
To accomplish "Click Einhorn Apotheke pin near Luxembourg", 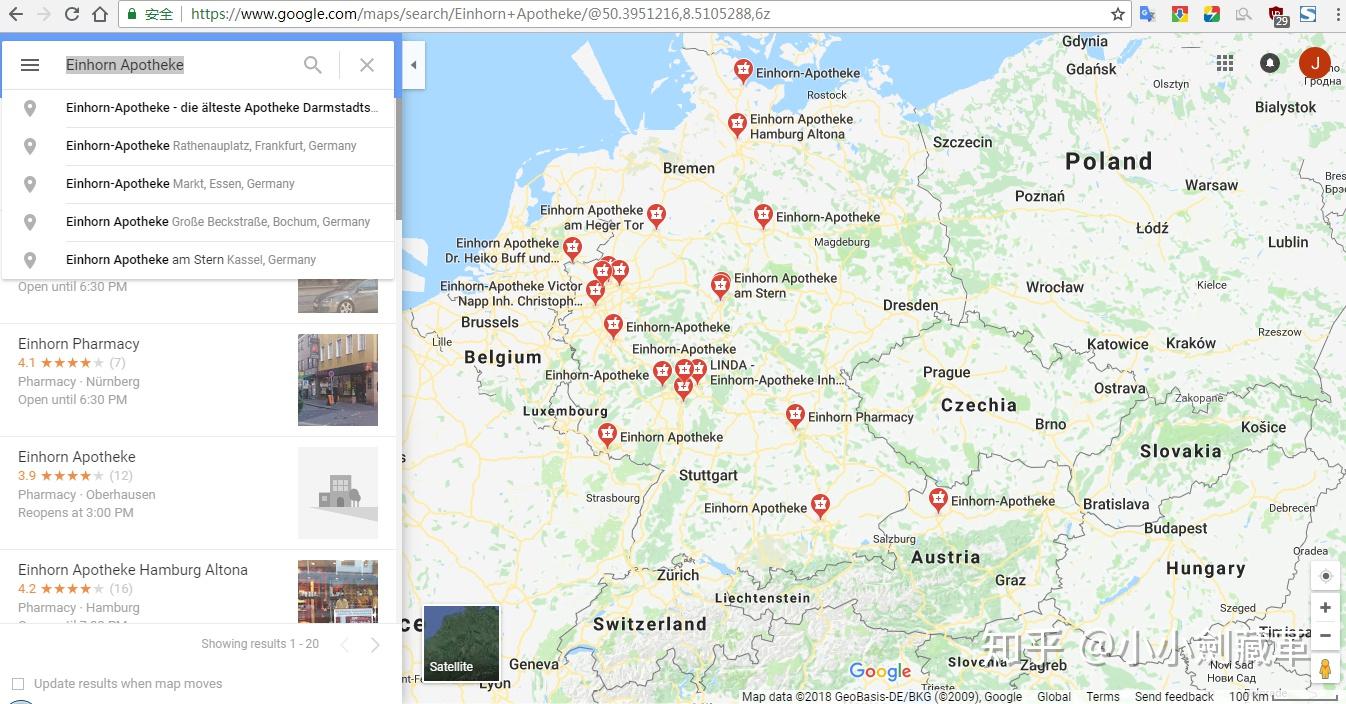I will (x=607, y=435).
